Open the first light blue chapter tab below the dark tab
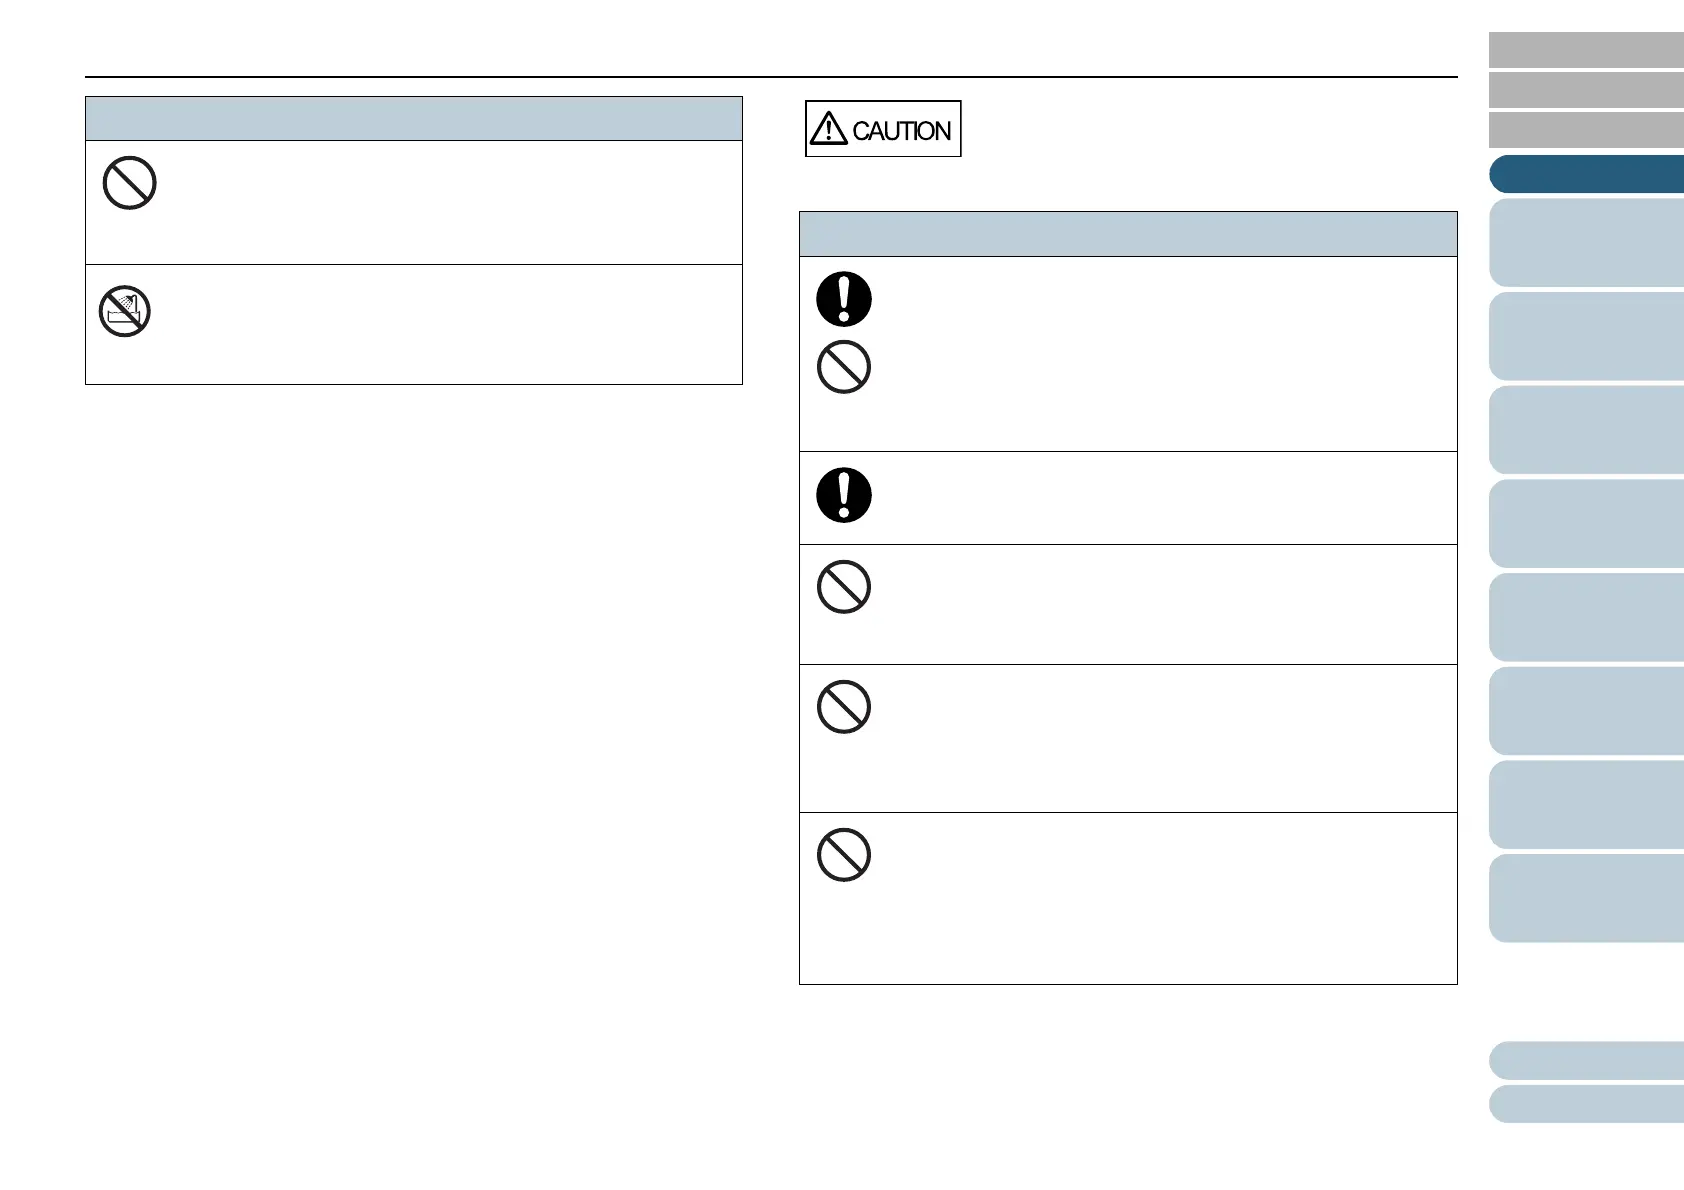 pyautogui.click(x=1586, y=243)
